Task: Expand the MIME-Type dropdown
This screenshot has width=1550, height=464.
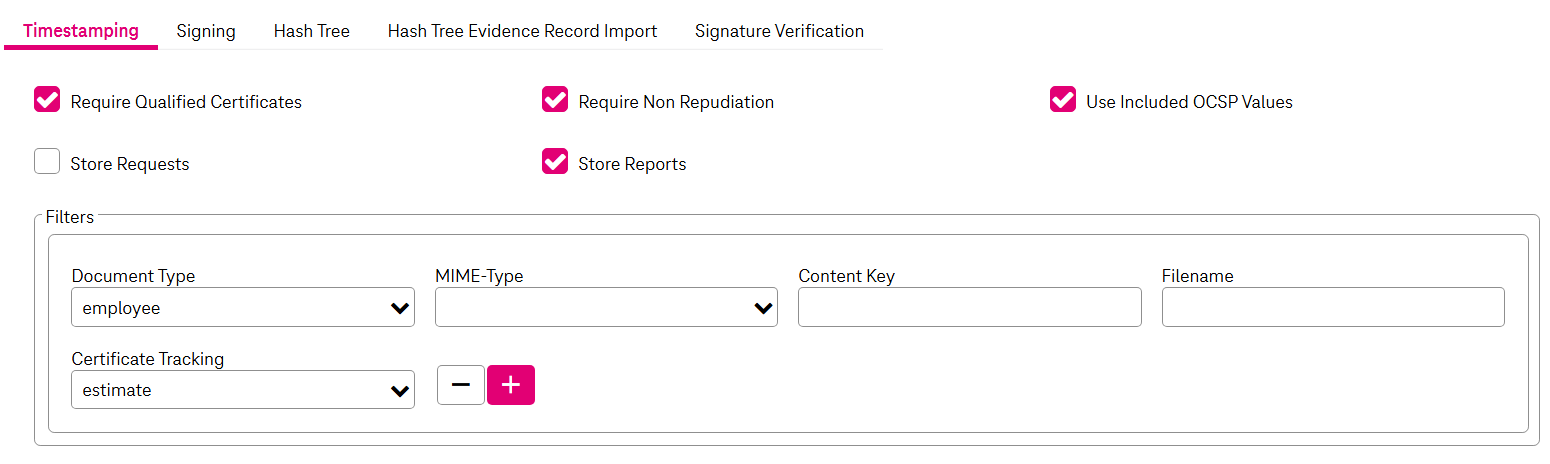Action: 606,308
